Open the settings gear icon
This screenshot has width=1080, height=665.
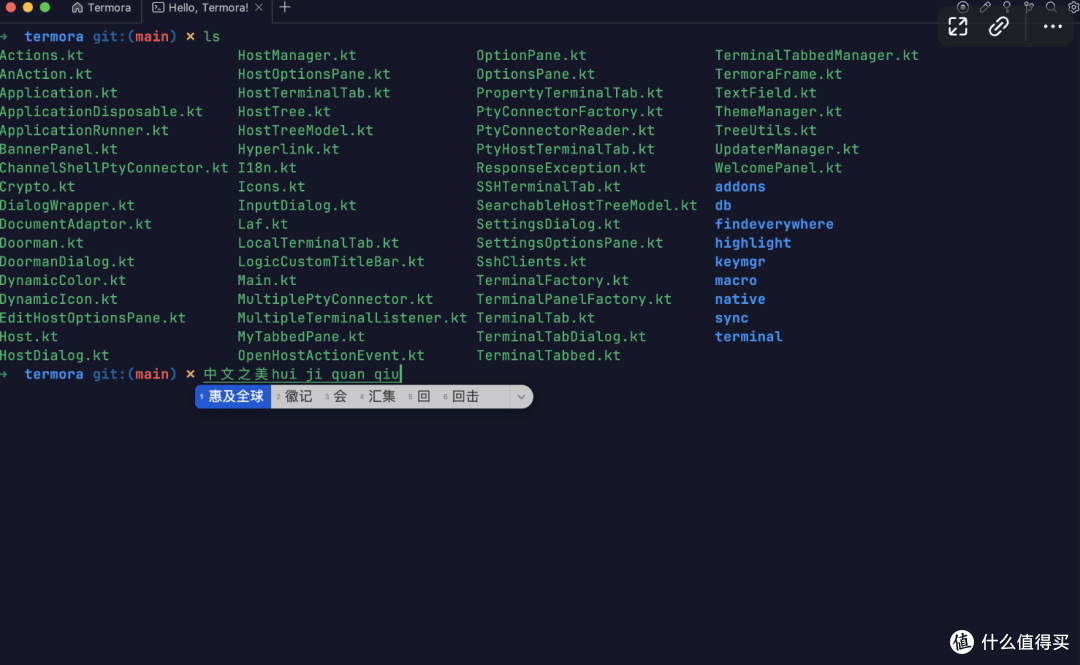[1072, 7]
